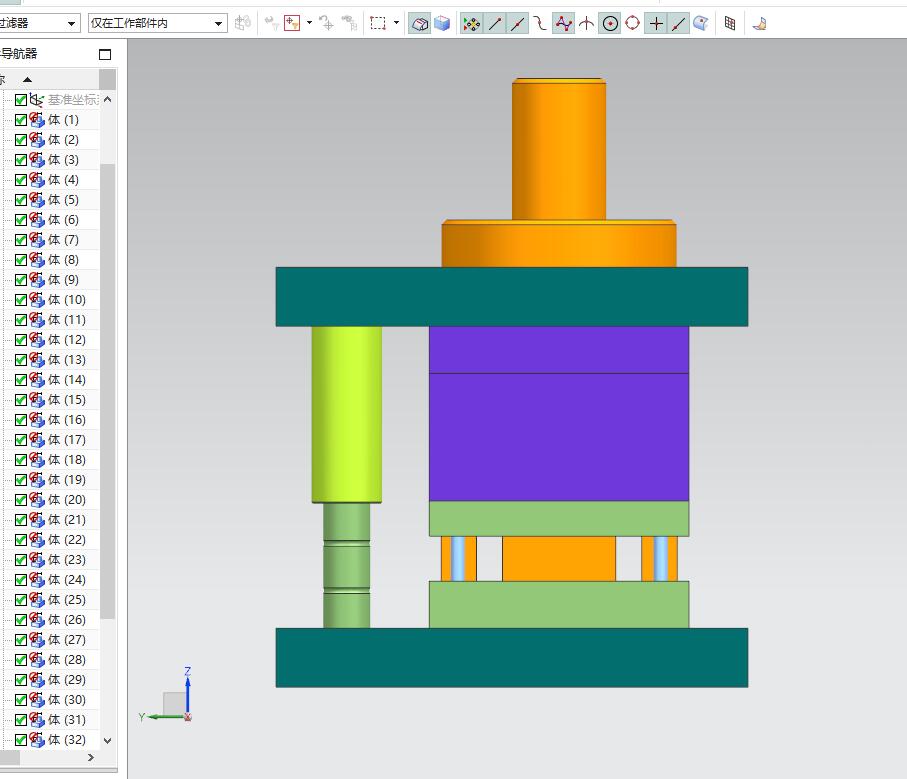Click the rectangle selection tool icon
Screen dimensions: 907x779
pos(378,23)
